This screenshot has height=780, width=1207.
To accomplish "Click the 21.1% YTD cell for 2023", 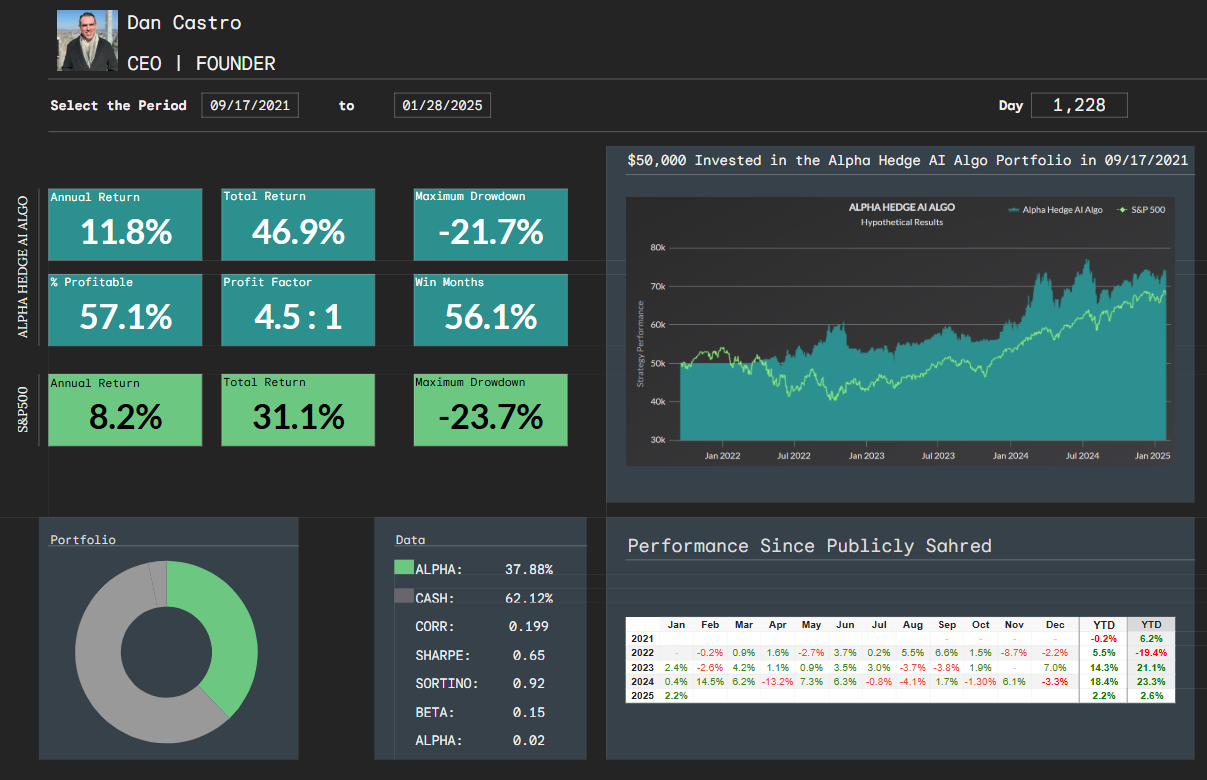I will (x=1151, y=667).
